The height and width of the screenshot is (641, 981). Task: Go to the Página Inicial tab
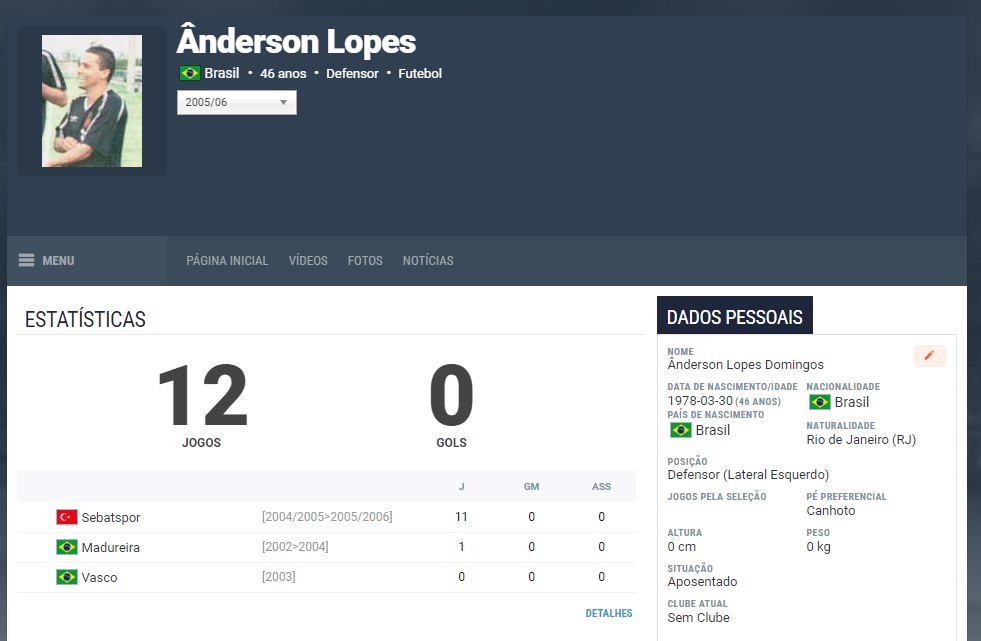click(x=227, y=261)
